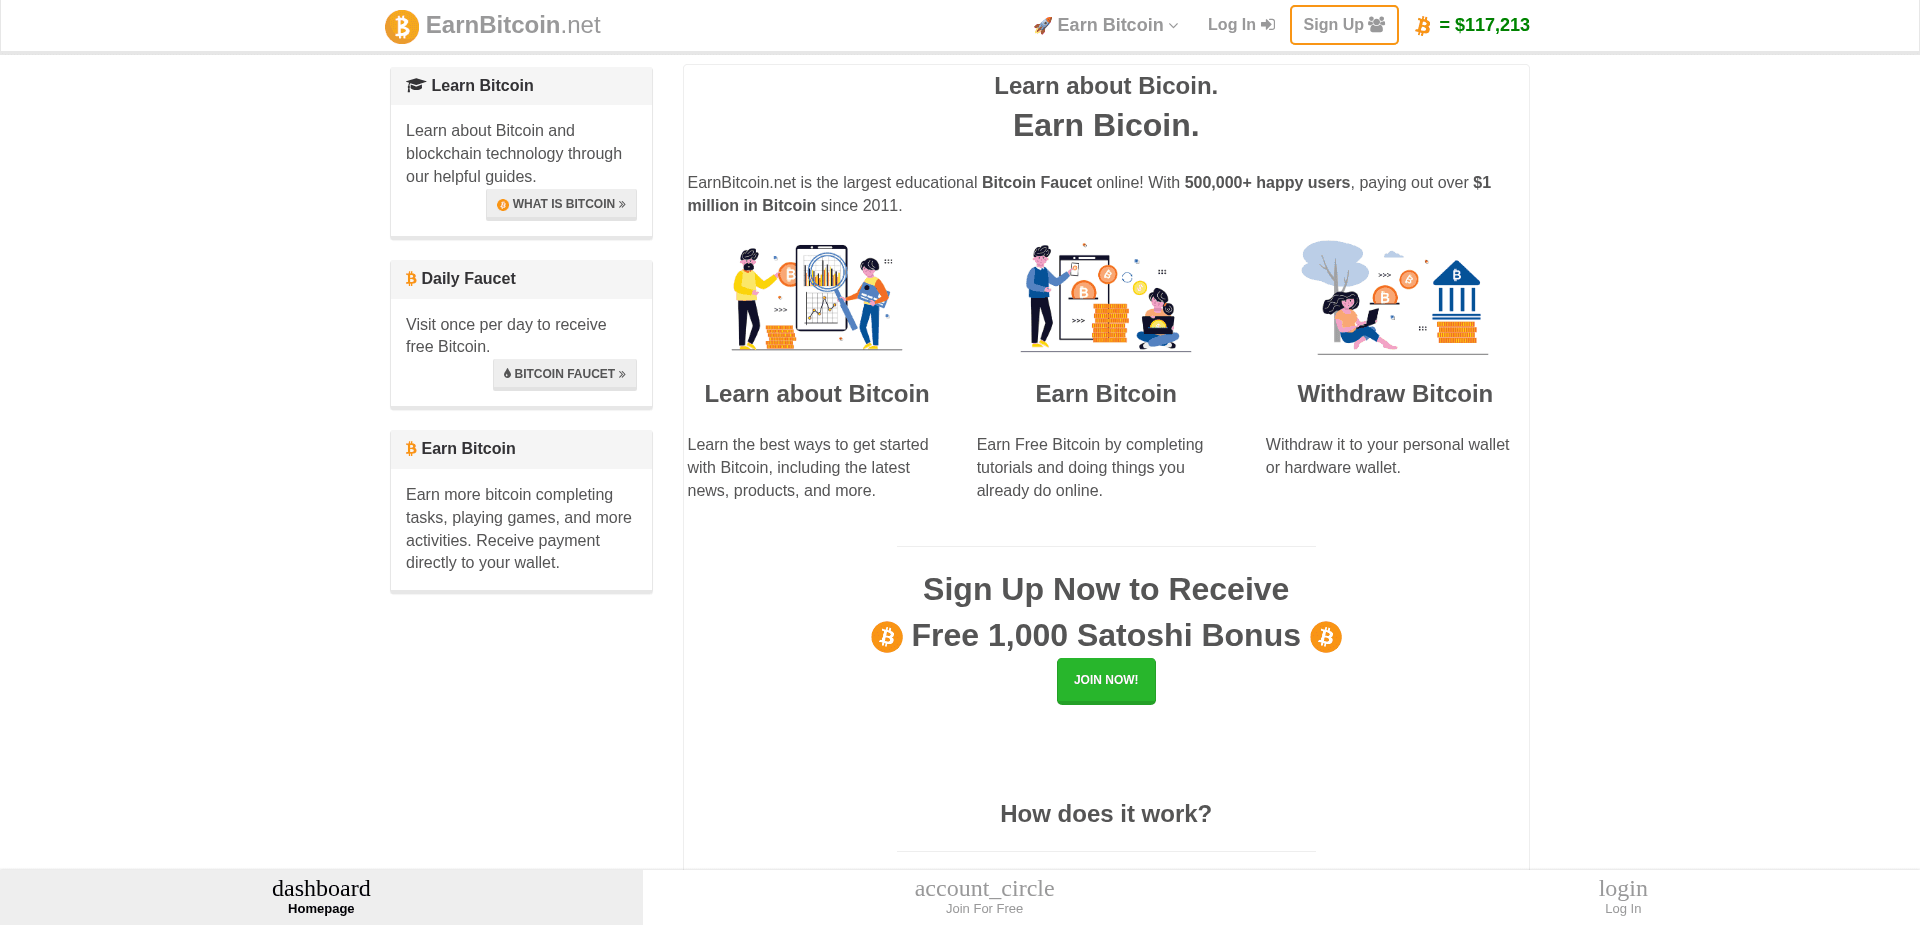Open the Log In navbar link

(x=1241, y=25)
